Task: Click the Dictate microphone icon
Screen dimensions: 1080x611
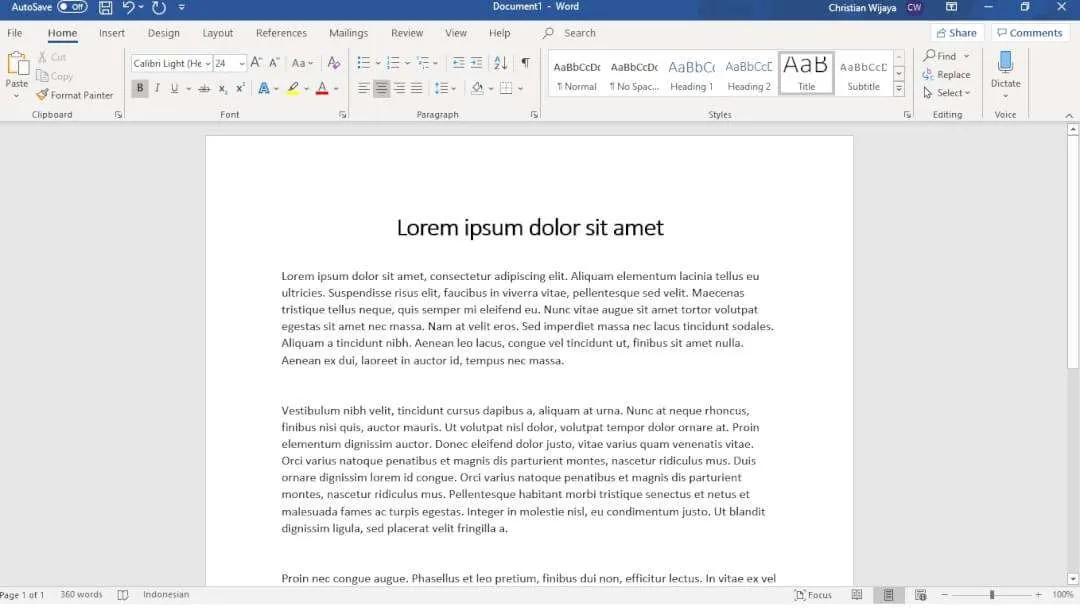Action: [1006, 62]
